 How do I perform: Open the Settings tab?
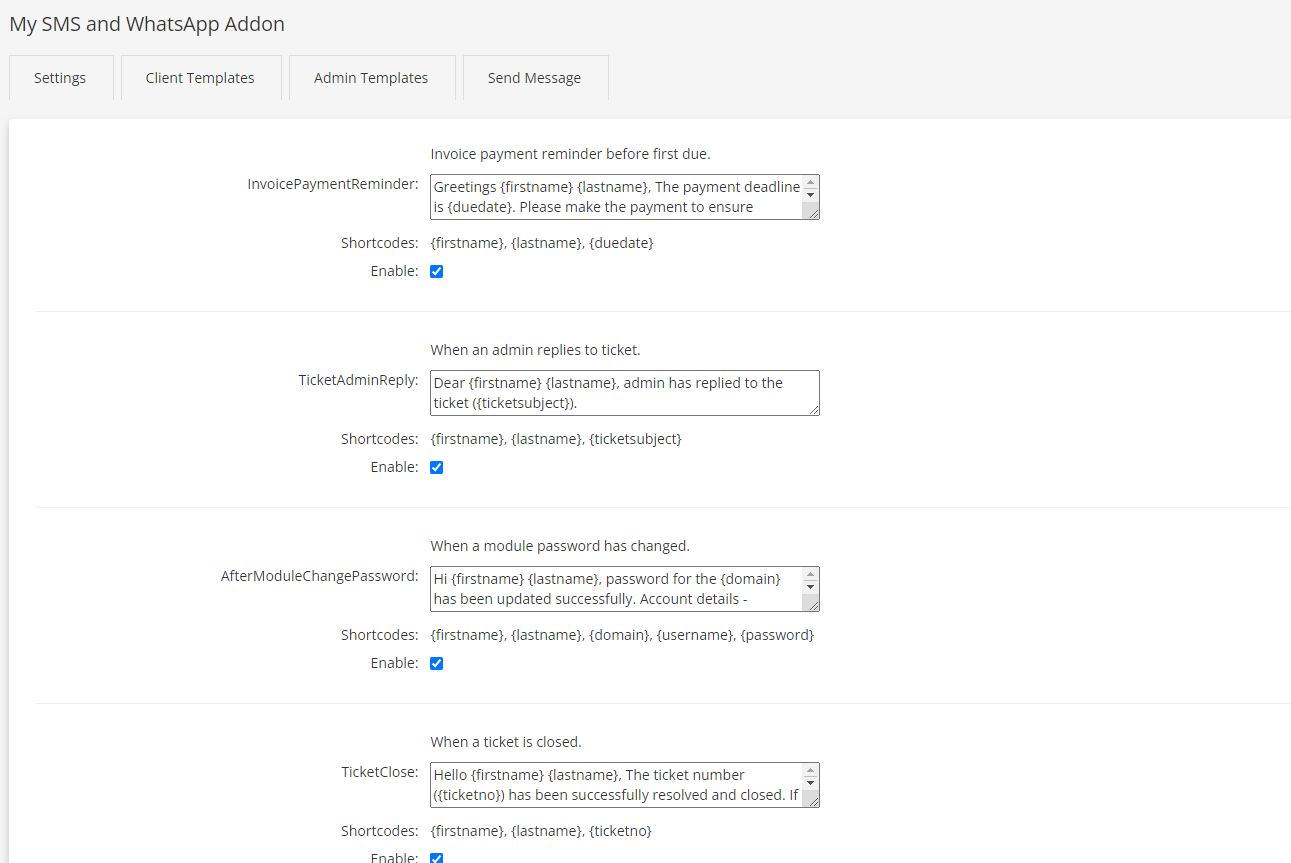(x=60, y=78)
